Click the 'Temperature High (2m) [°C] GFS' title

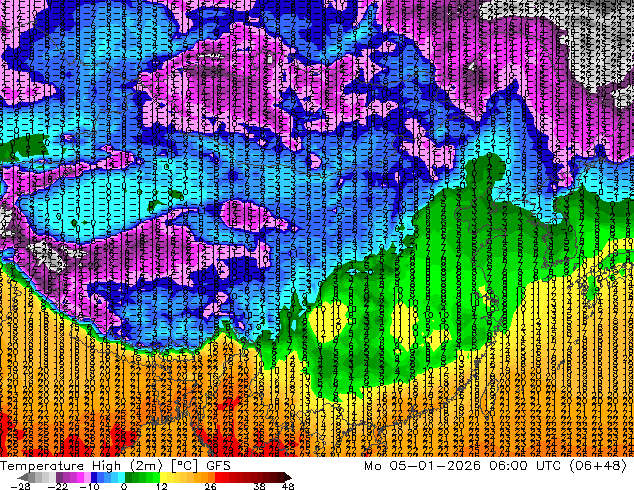pos(115,466)
